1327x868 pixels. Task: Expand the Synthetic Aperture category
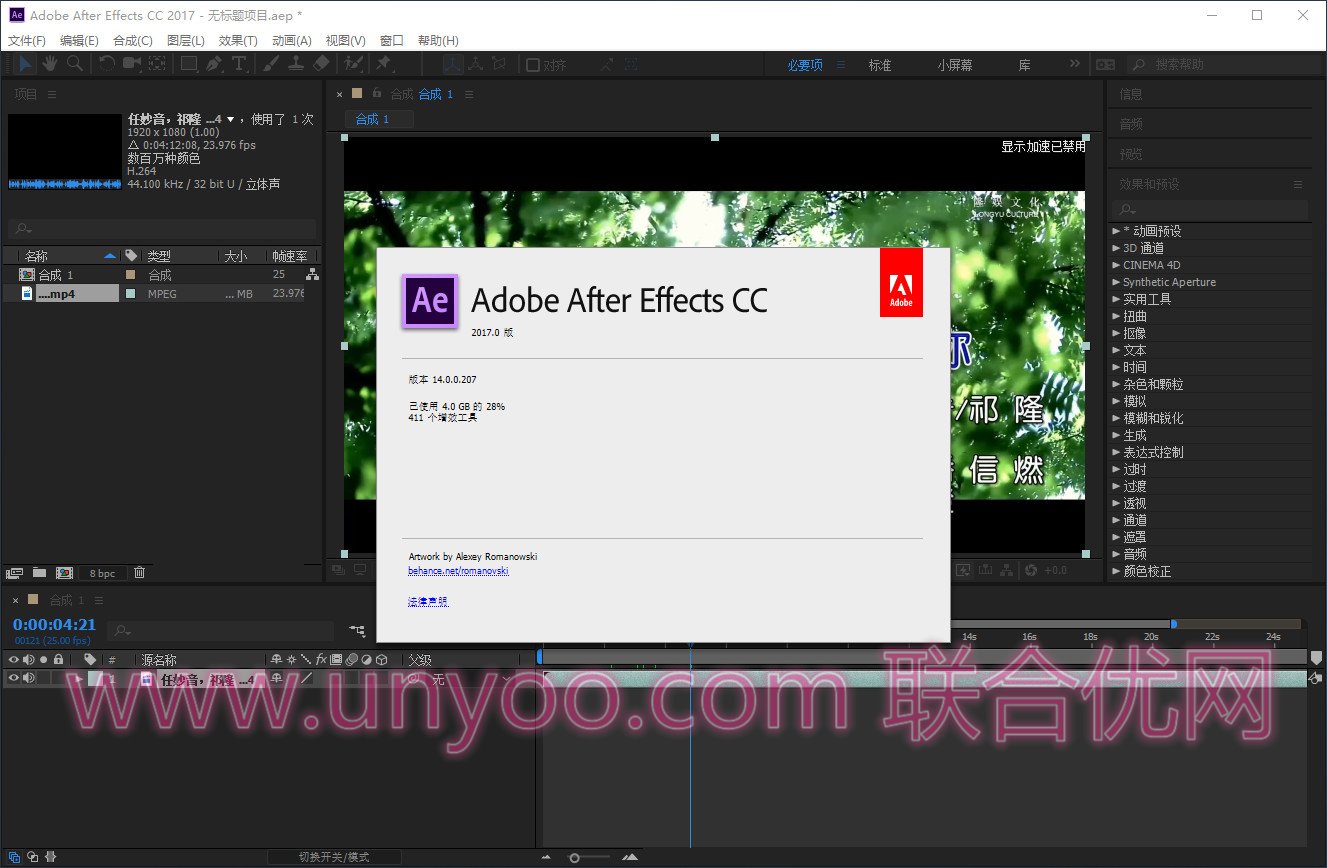pyautogui.click(x=1116, y=282)
